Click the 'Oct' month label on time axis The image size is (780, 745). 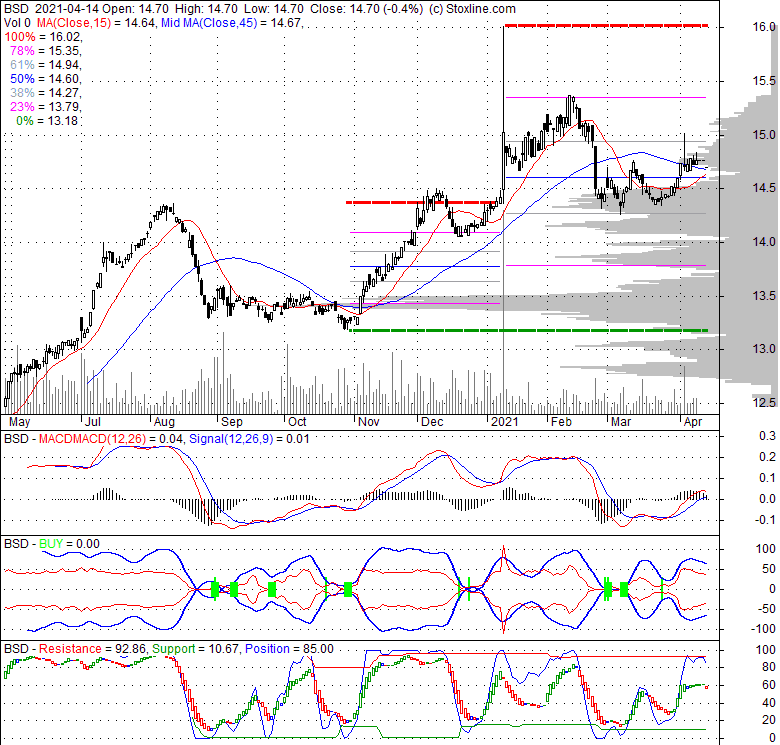coord(297,422)
